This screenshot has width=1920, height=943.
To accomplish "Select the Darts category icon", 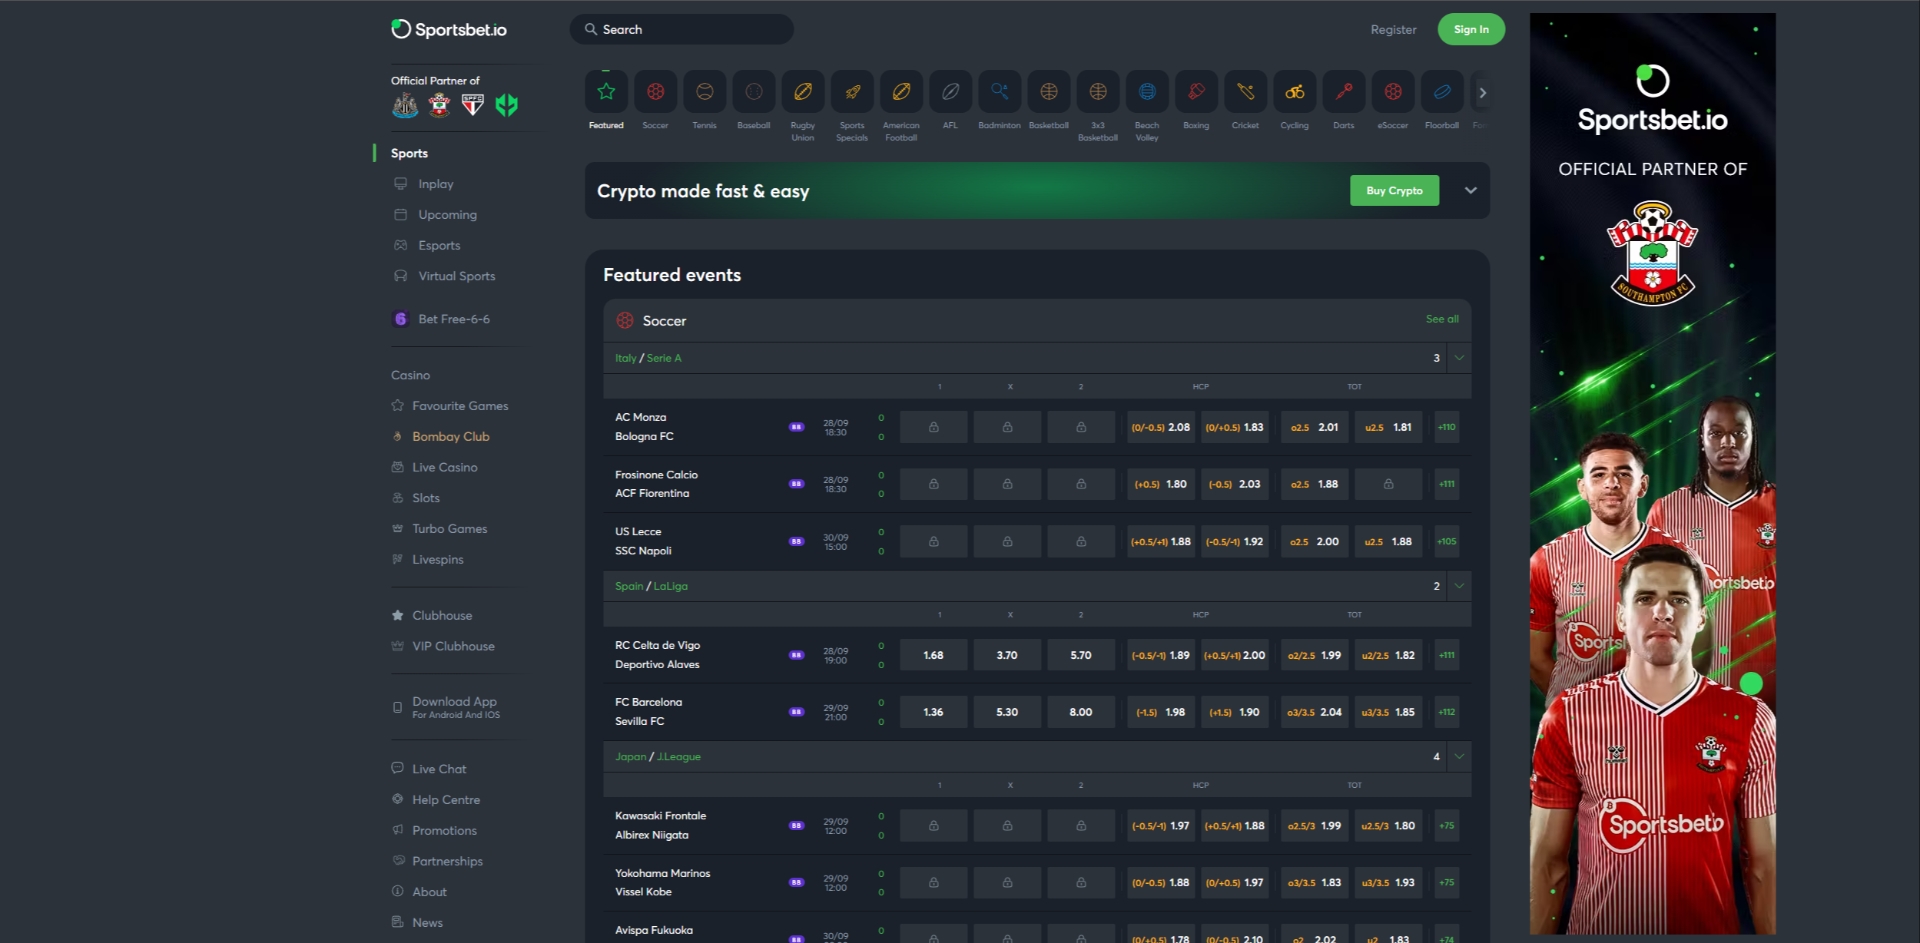I will (x=1344, y=92).
